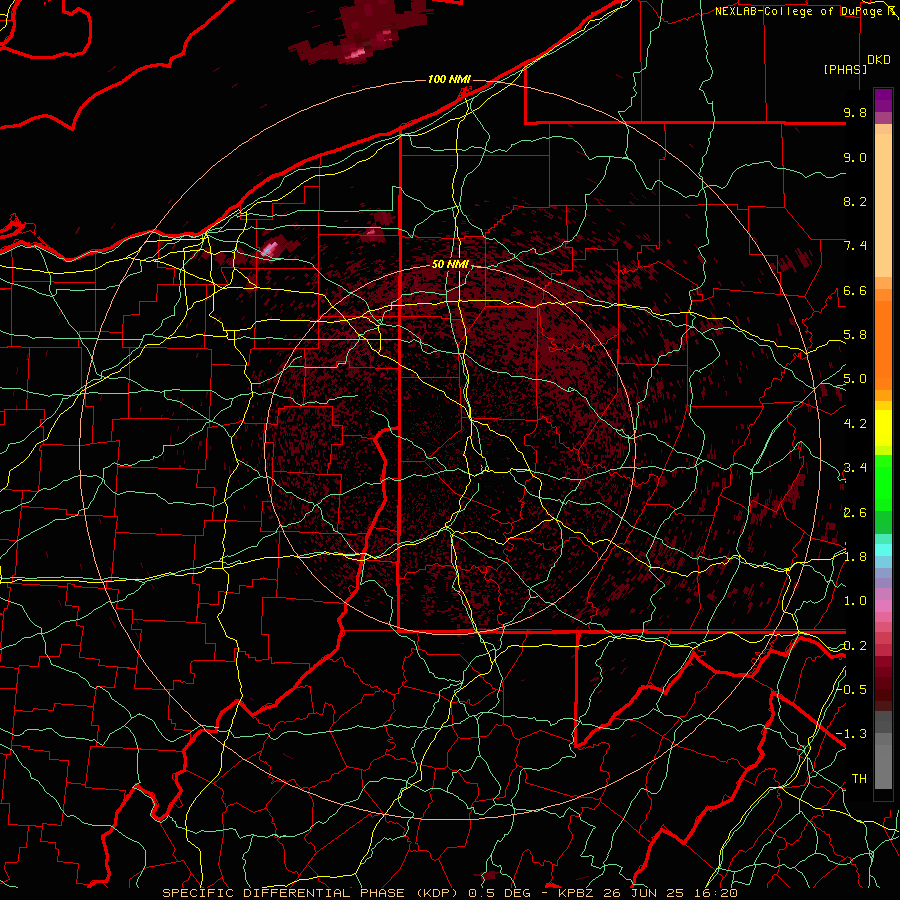Click the 8.2 legend value

coord(855,201)
